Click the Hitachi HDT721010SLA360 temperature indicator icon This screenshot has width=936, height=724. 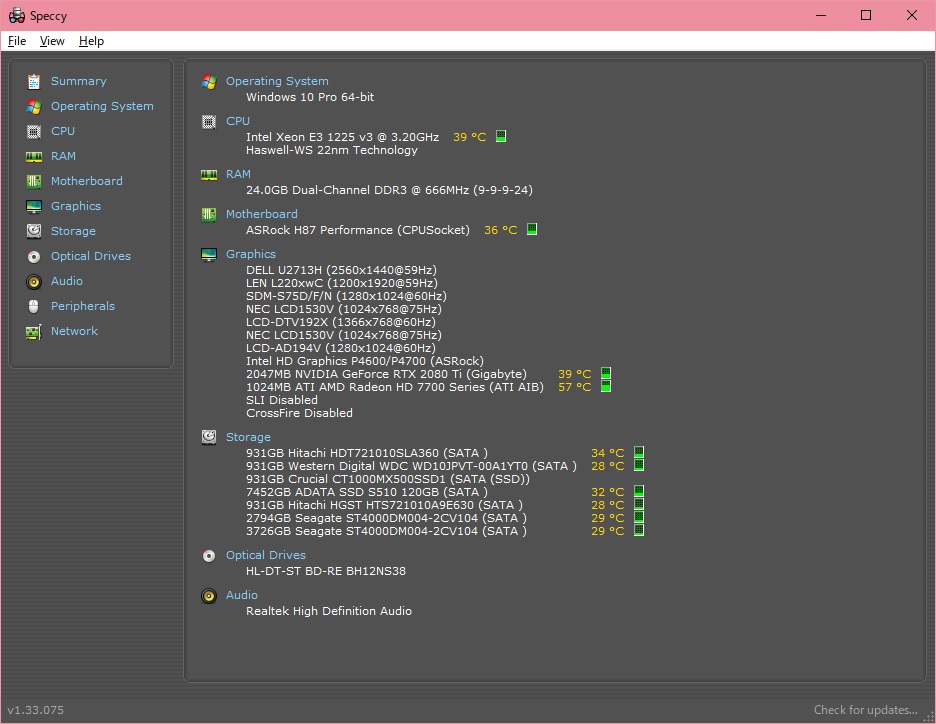coord(639,452)
